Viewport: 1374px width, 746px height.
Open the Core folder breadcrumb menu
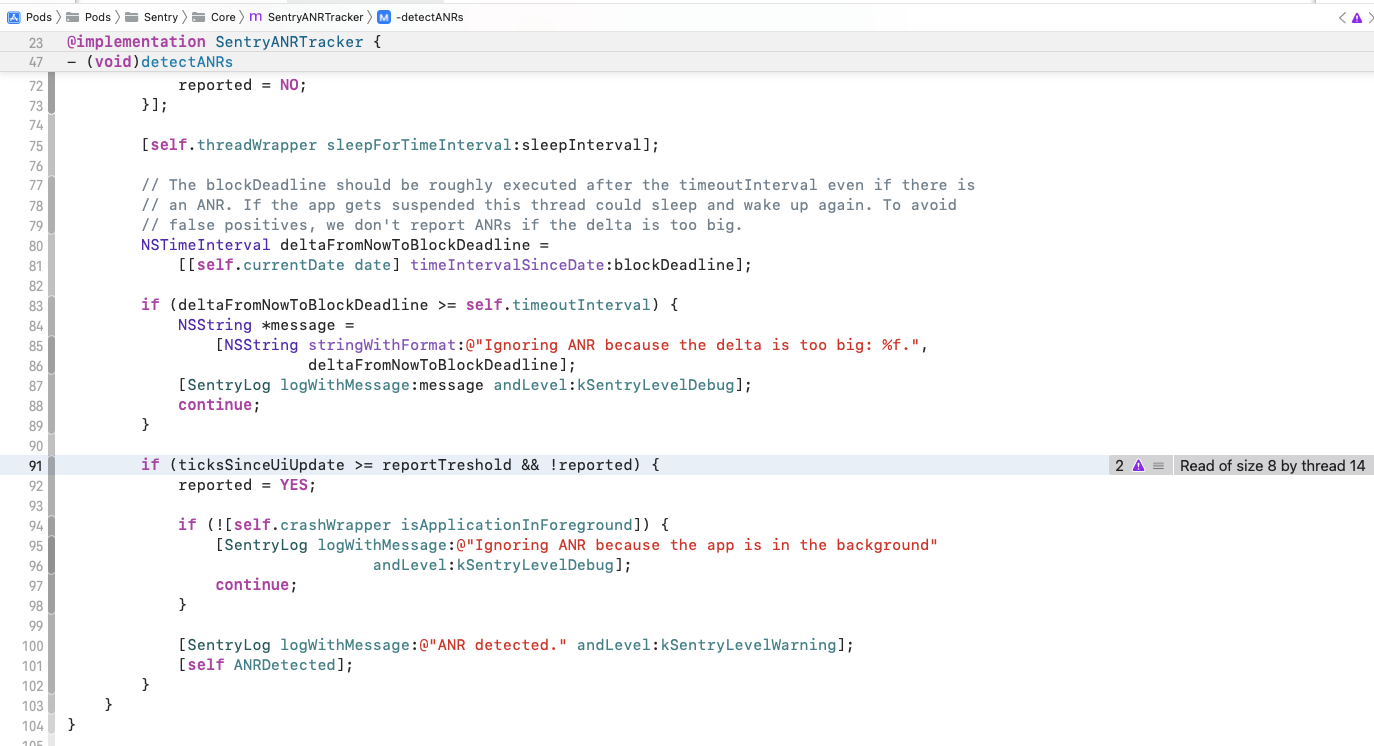215,17
